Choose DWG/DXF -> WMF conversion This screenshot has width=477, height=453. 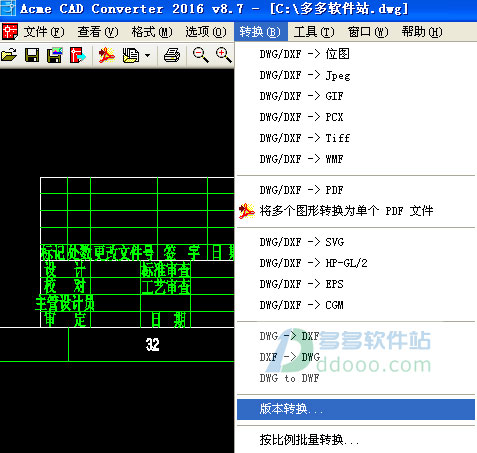[x=356, y=159]
